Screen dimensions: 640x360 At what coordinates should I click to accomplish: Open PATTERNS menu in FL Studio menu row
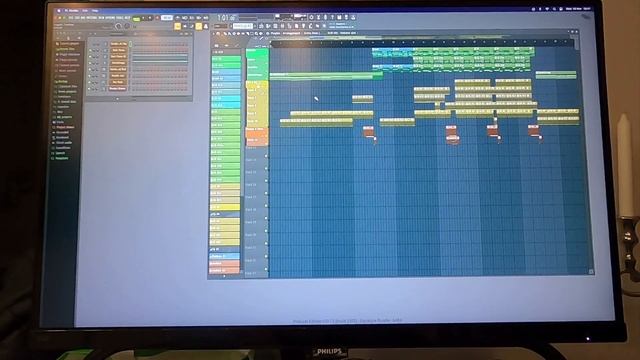coord(92,18)
